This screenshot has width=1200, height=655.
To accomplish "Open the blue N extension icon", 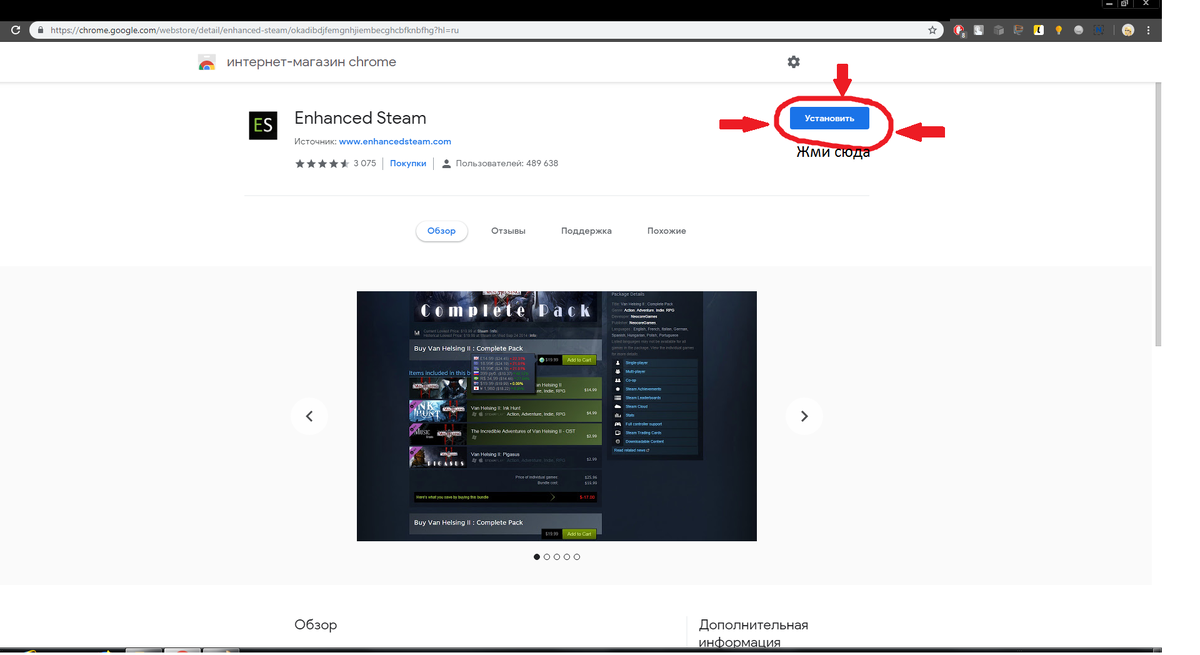I will coord(1099,31).
